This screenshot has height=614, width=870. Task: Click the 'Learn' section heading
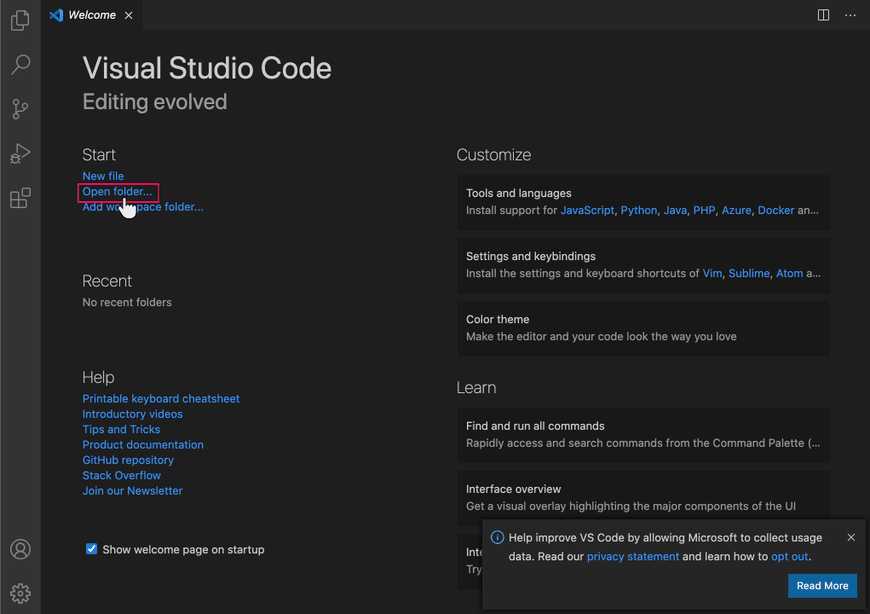point(476,388)
